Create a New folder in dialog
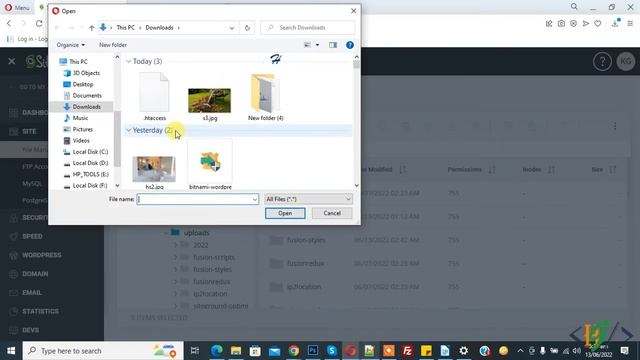Screen dimensions: 640x360 pyautogui.click(x=113, y=45)
